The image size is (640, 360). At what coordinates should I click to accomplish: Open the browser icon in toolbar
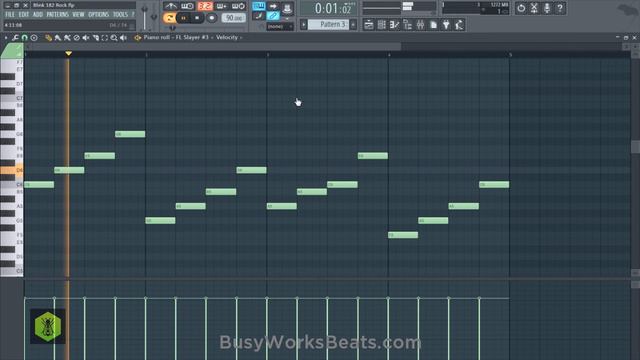pos(407,25)
